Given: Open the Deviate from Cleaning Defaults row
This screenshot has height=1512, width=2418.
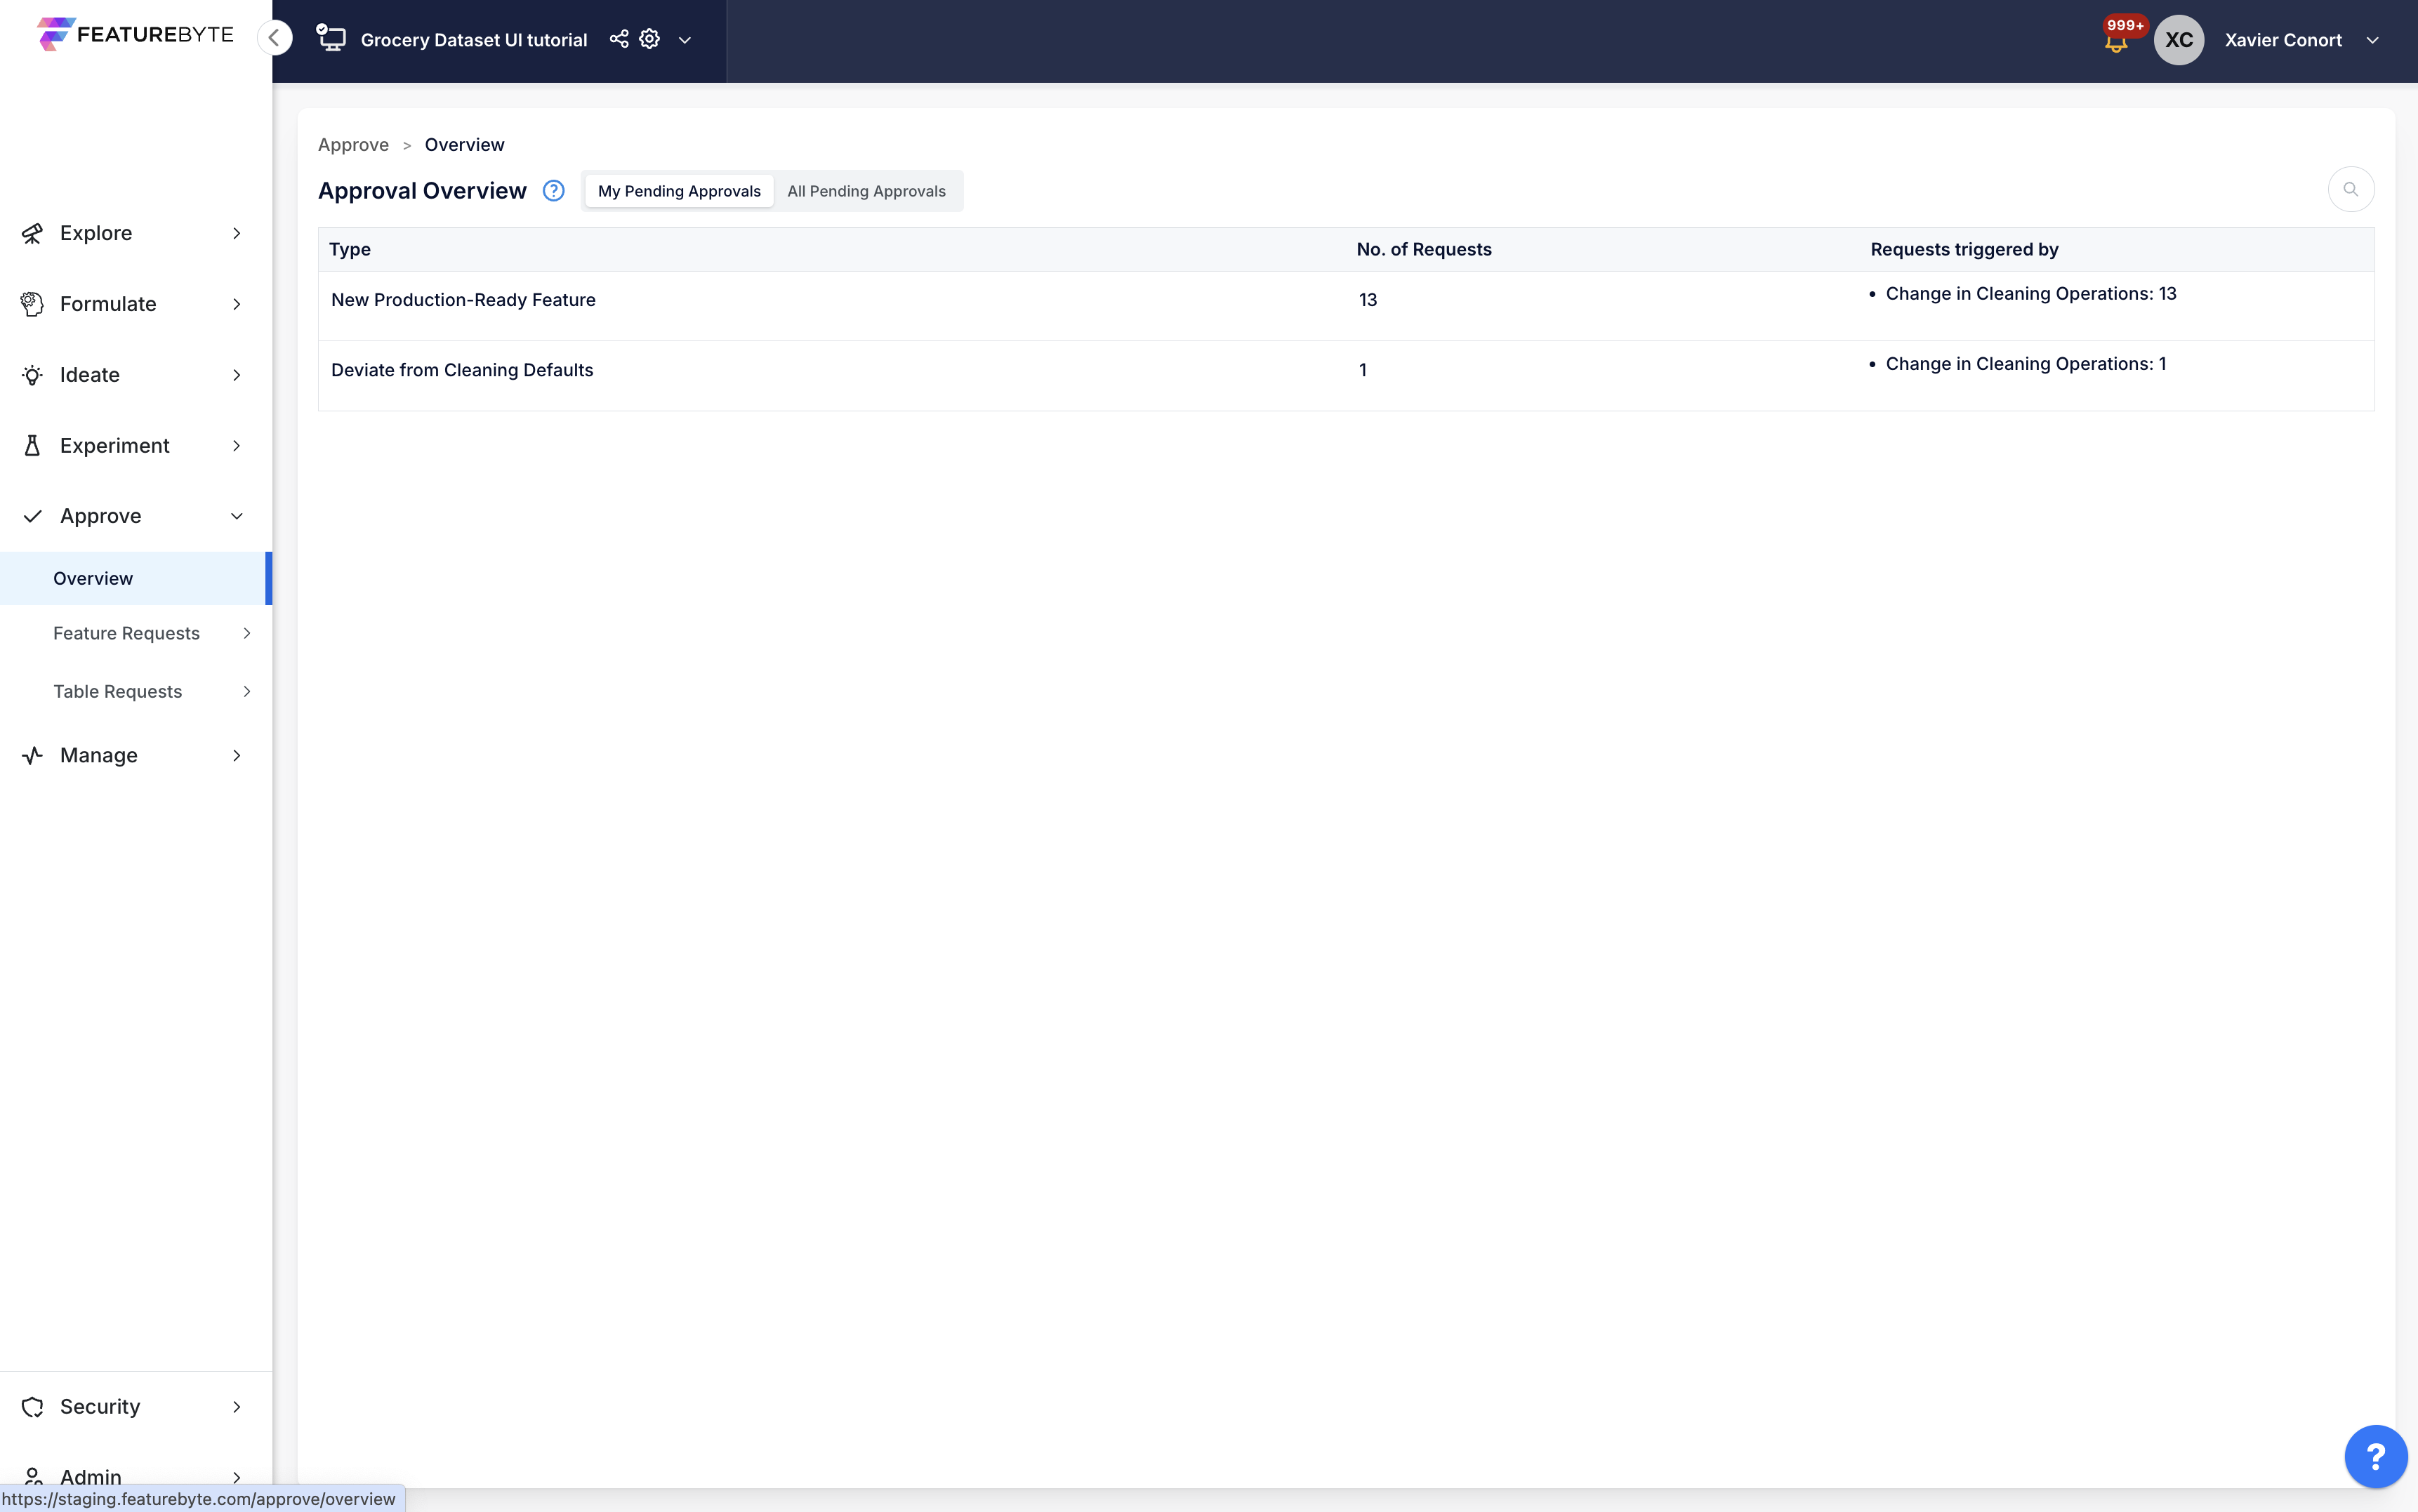Looking at the screenshot, I should [1346, 376].
